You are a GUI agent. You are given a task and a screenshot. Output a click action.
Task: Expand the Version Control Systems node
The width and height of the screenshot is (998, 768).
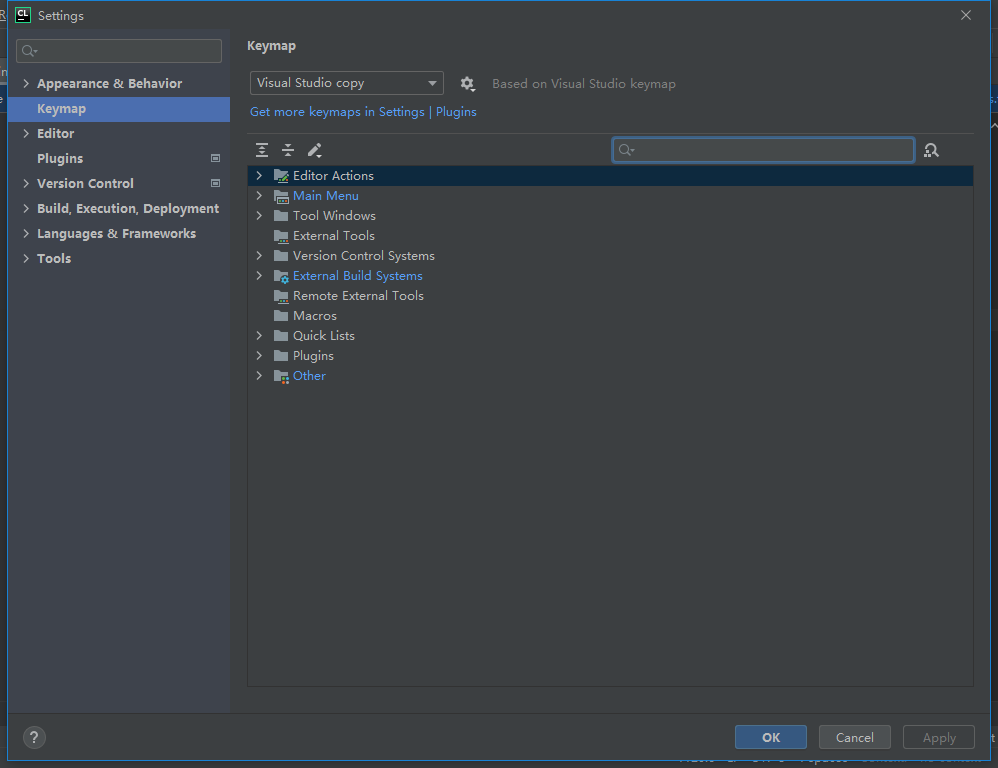[259, 256]
